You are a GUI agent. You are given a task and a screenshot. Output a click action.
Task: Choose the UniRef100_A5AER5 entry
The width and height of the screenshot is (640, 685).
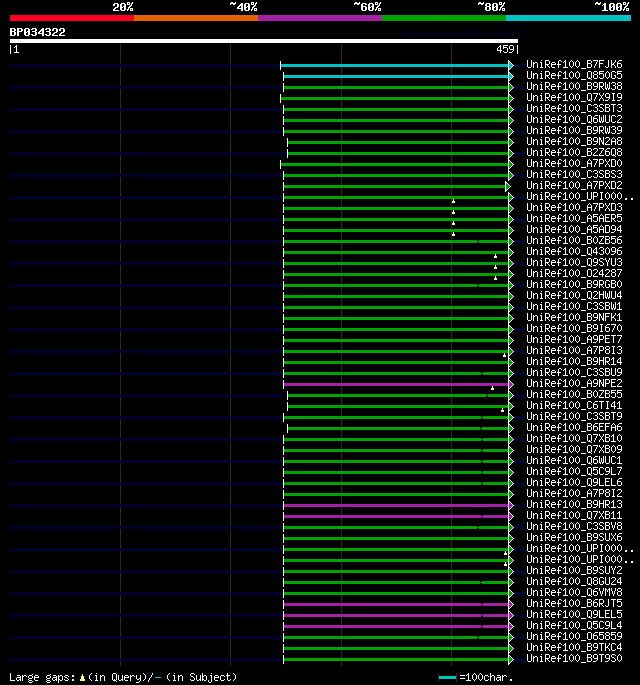[574, 218]
